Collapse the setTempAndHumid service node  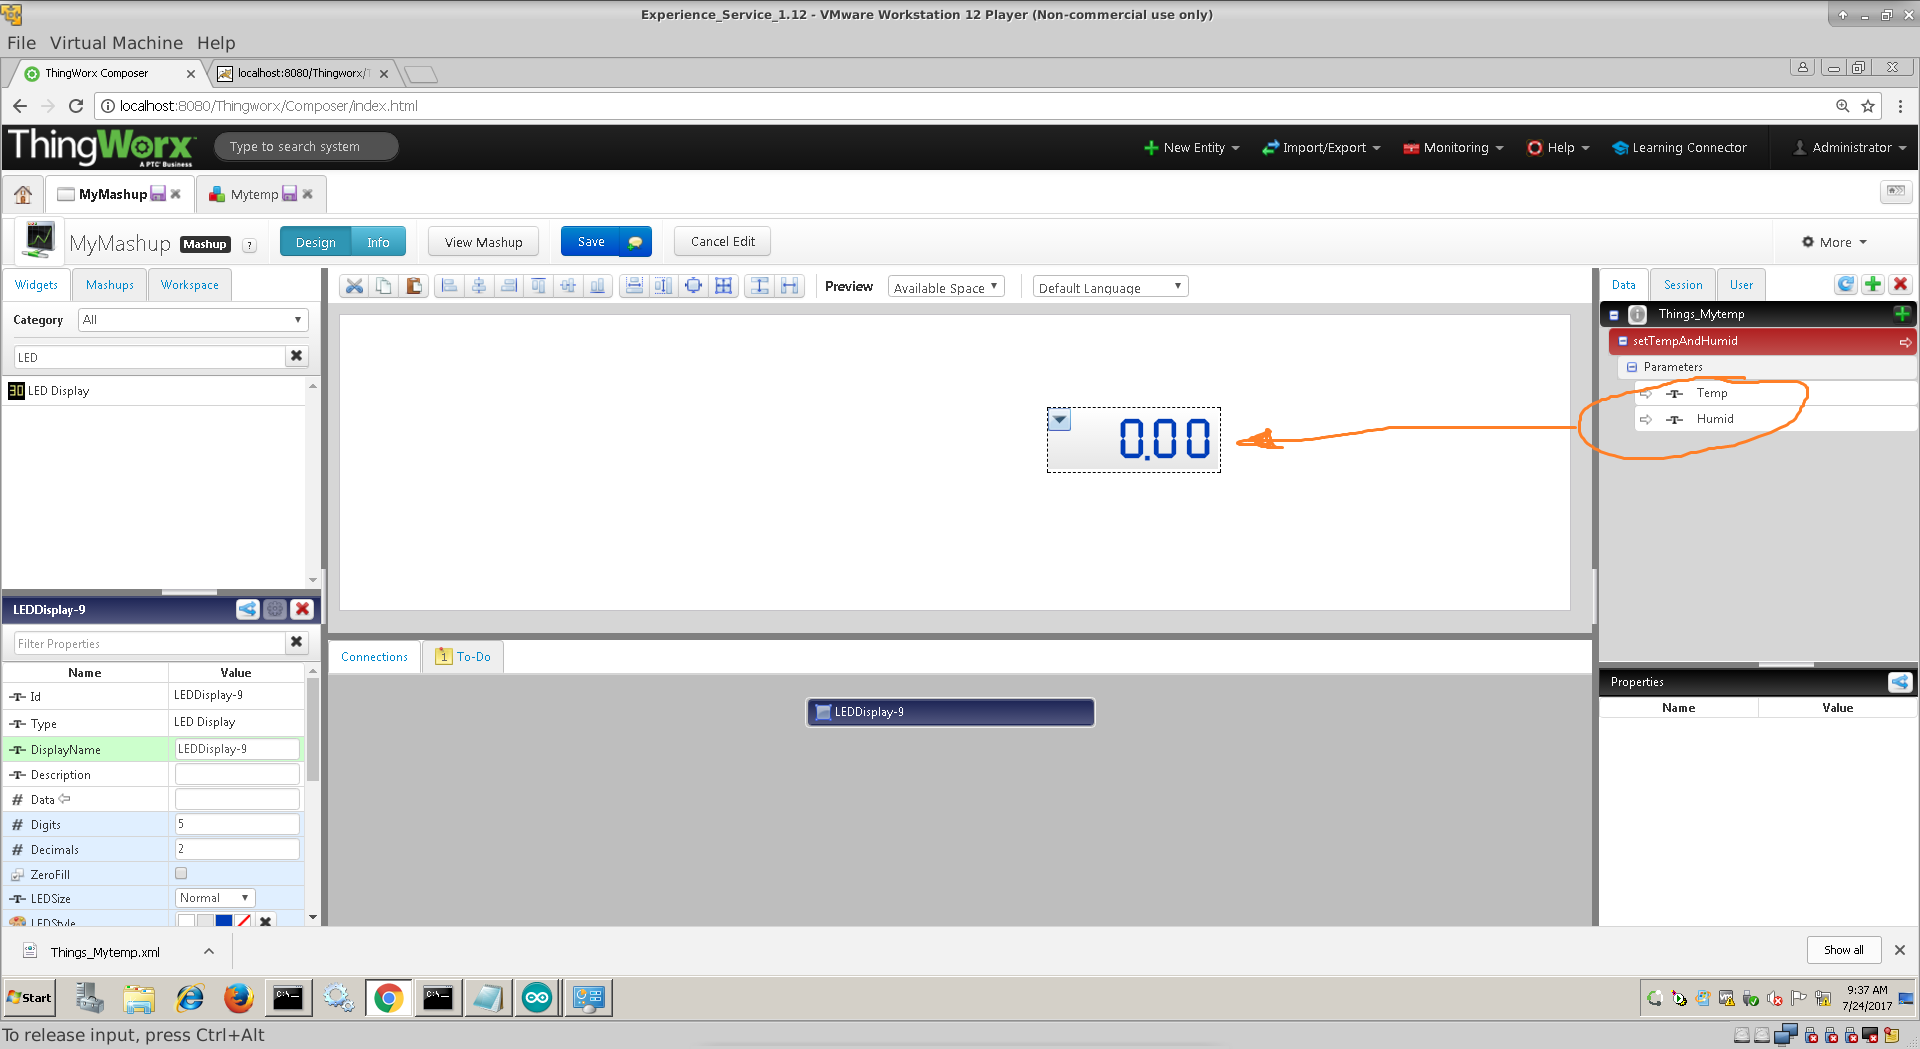1623,341
